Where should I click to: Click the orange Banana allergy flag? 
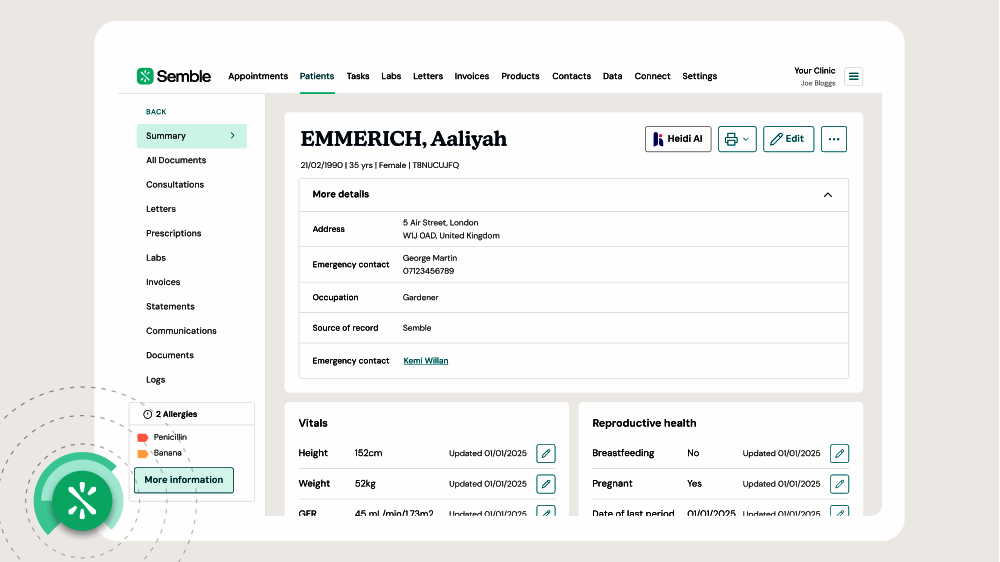143,454
